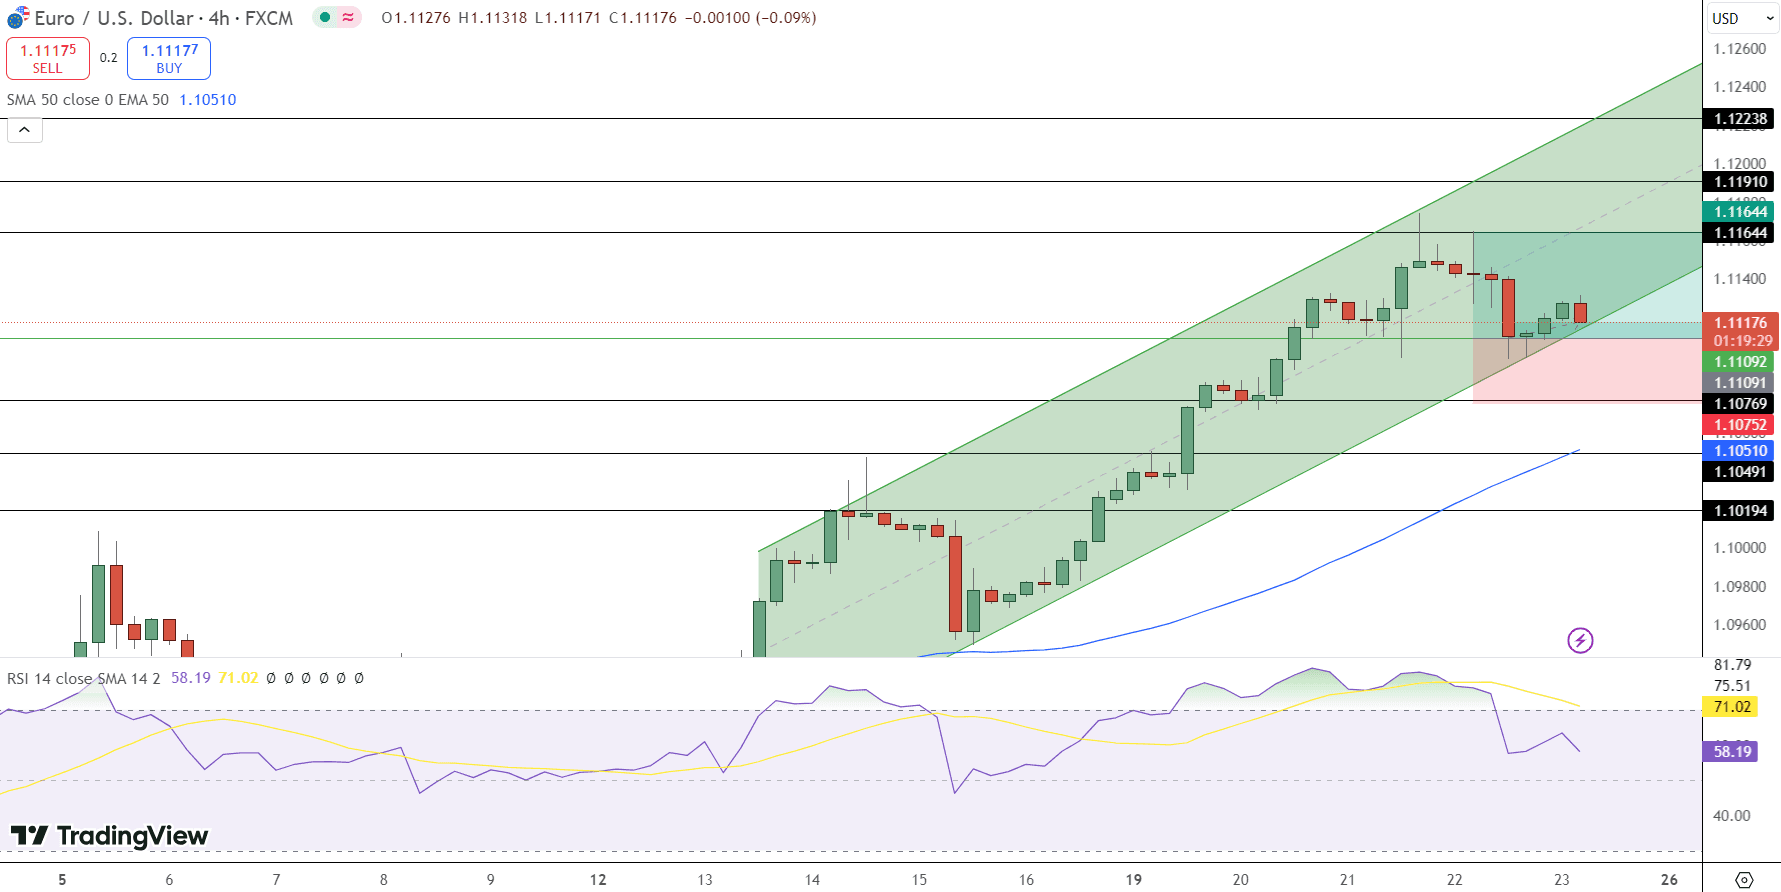The height and width of the screenshot is (892, 1781).
Task: Click the OHLC change value −0.00100 (−0.09%)
Action: [750, 18]
